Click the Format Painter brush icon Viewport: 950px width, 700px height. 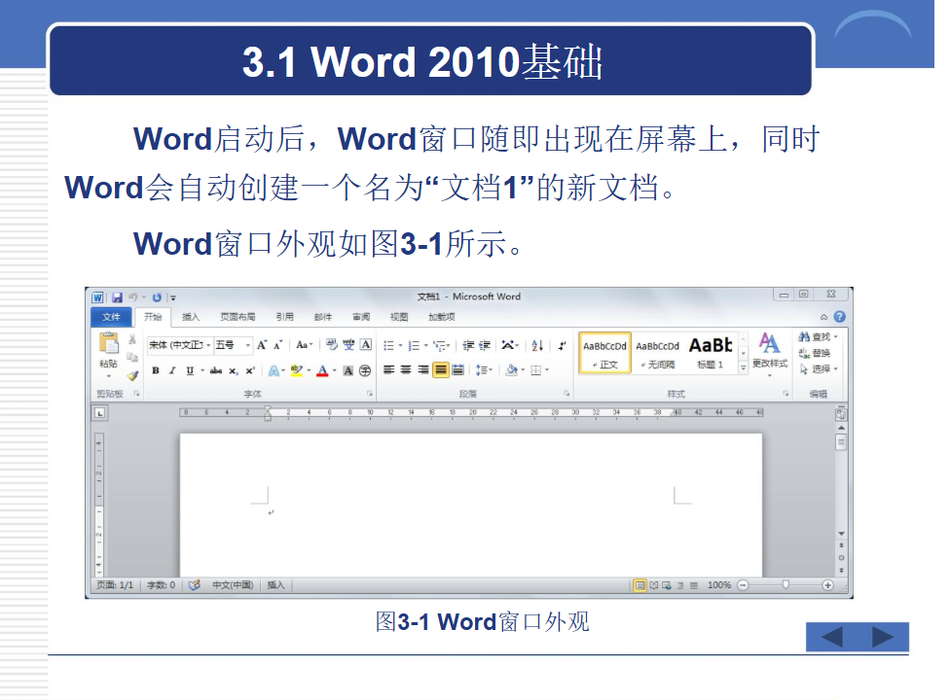(132, 376)
